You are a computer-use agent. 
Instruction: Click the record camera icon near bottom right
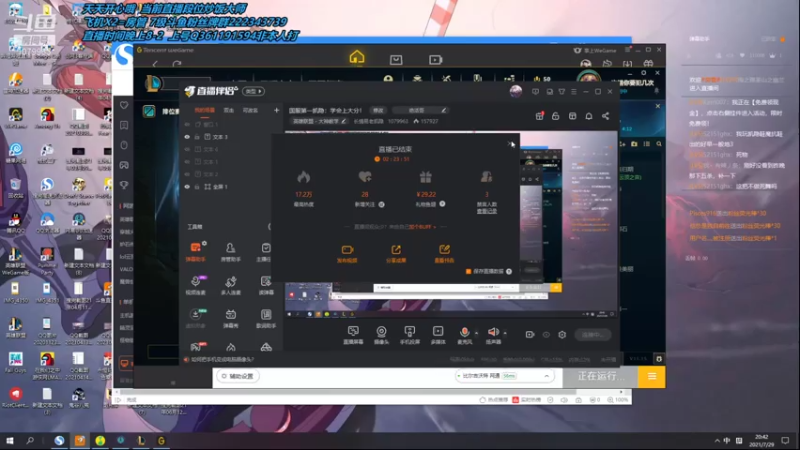click(530, 335)
